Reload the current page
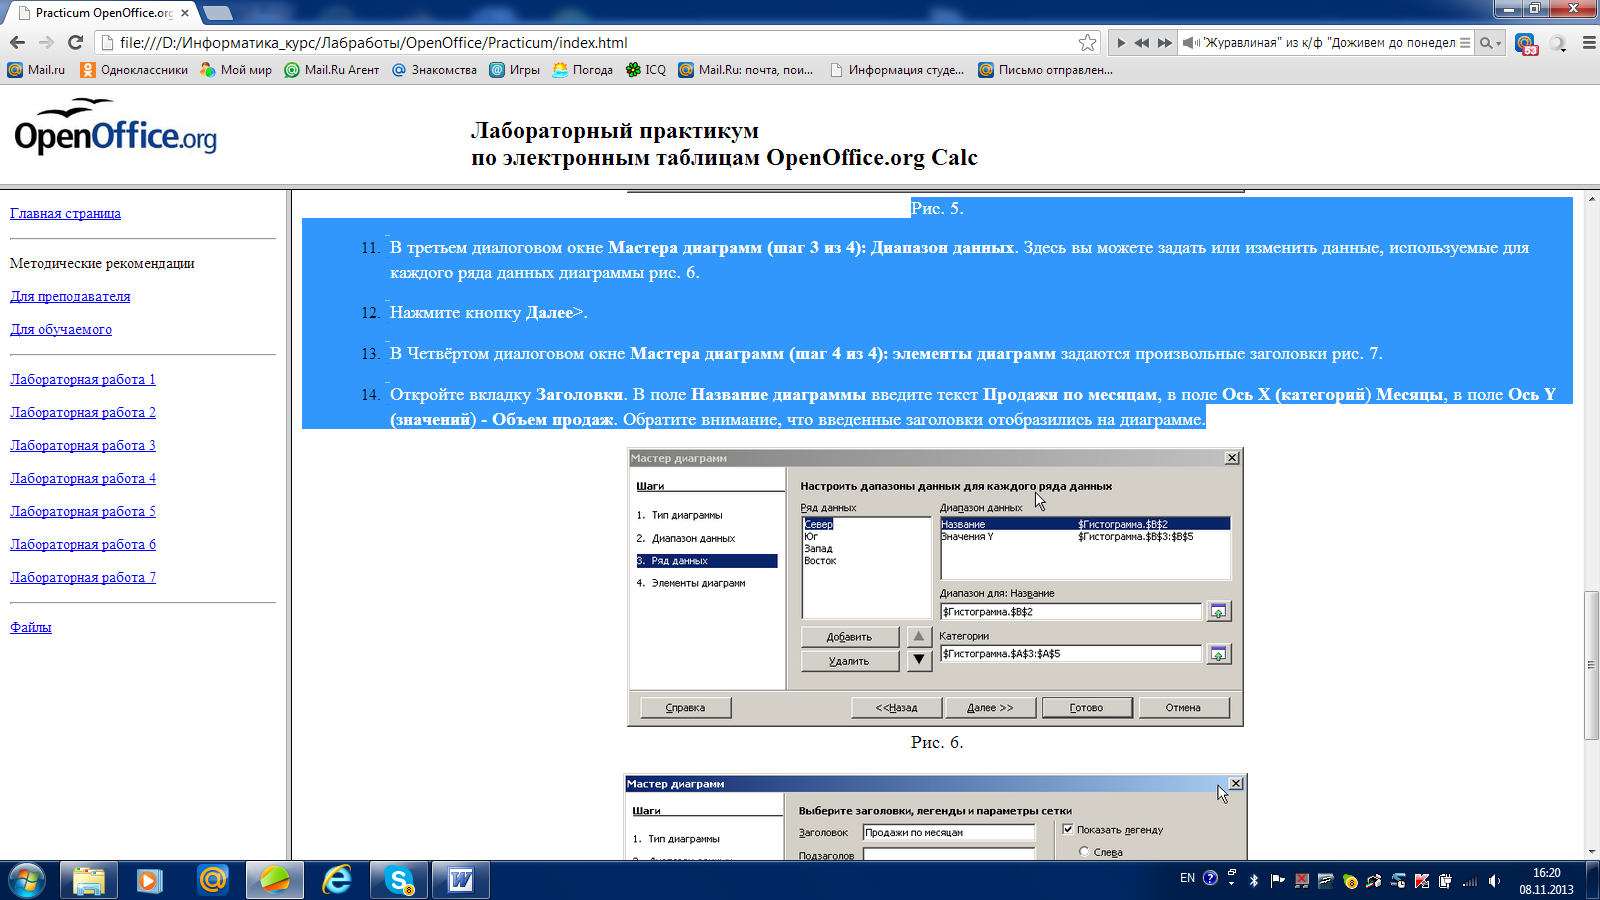The height and width of the screenshot is (900, 1600). point(75,42)
